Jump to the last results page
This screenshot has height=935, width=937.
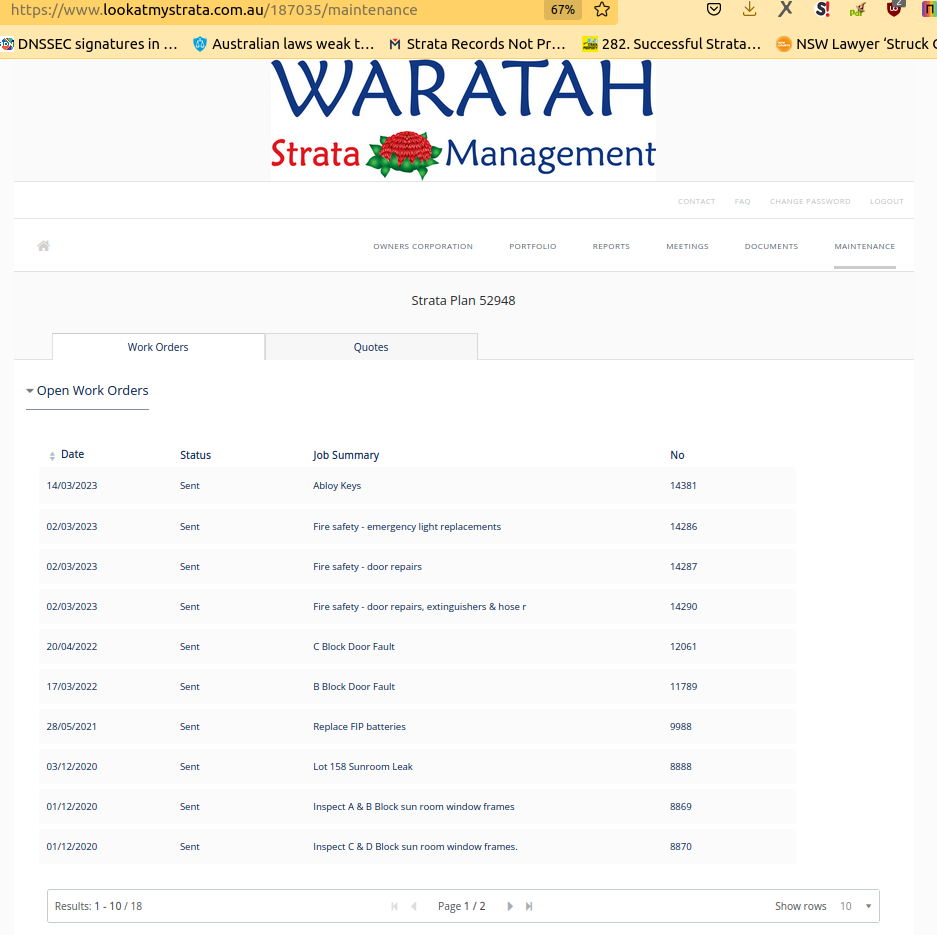[x=529, y=906]
